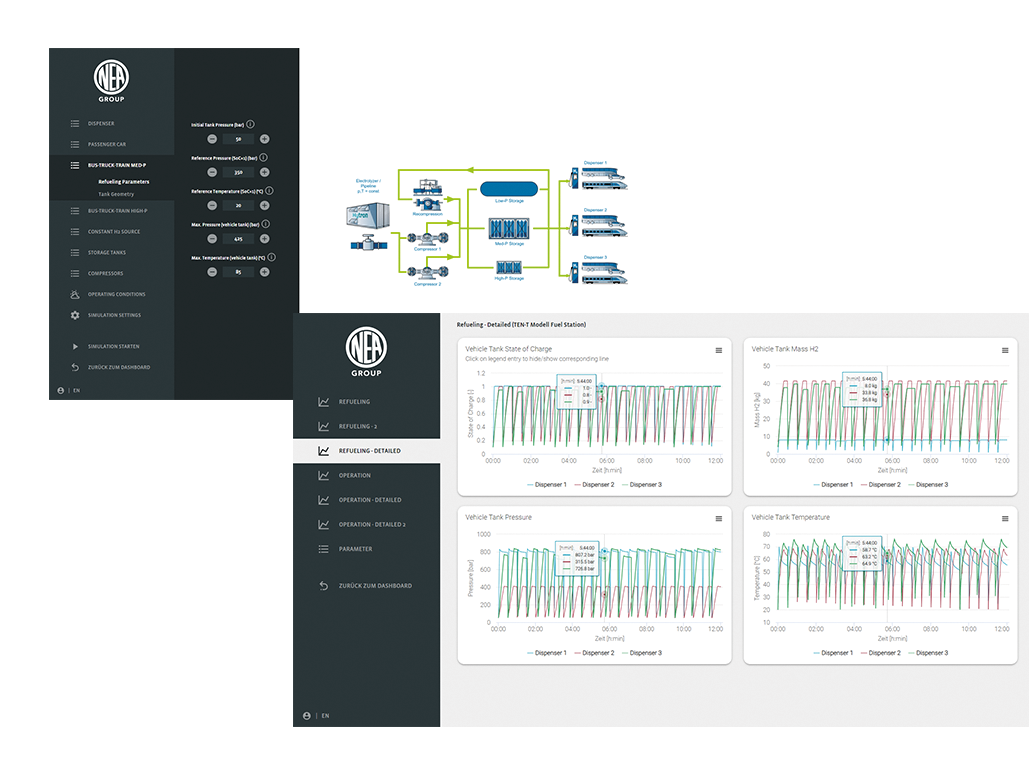The image size is (1029, 772).
Task: Click info icon beside Initial Tank Pressure
Action: coord(250,124)
